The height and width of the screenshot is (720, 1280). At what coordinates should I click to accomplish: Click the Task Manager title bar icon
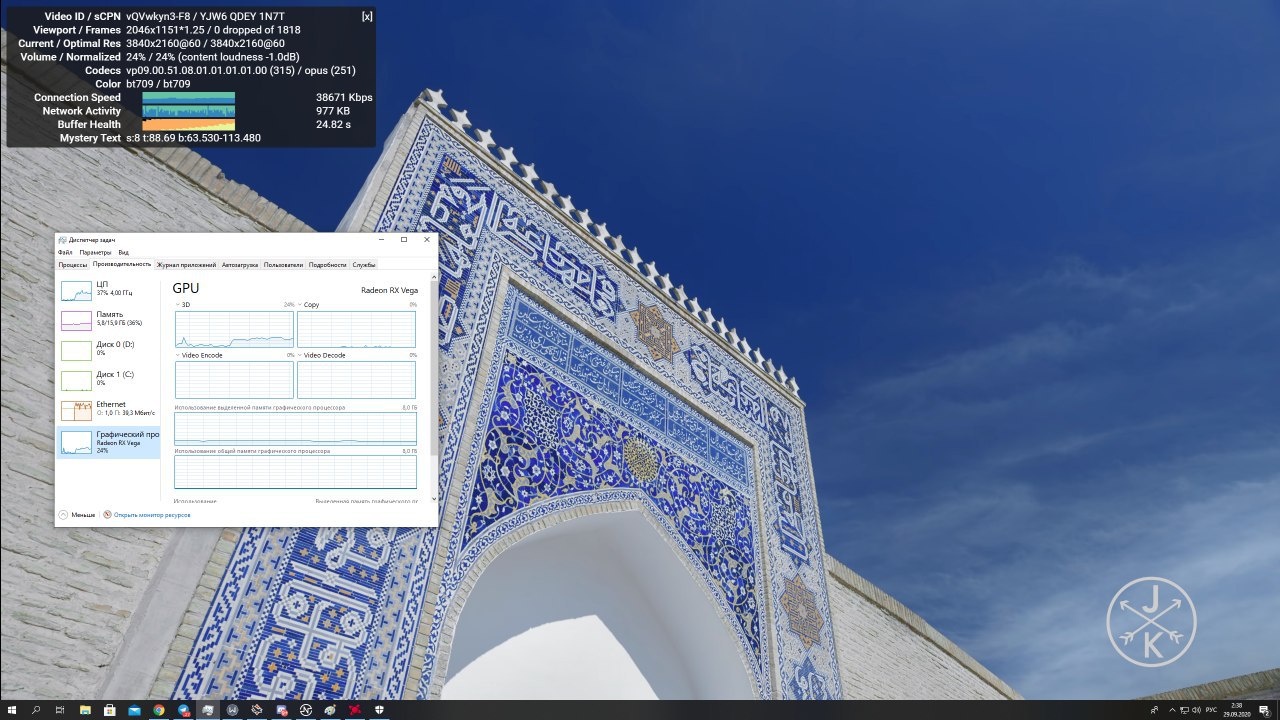tap(62, 240)
